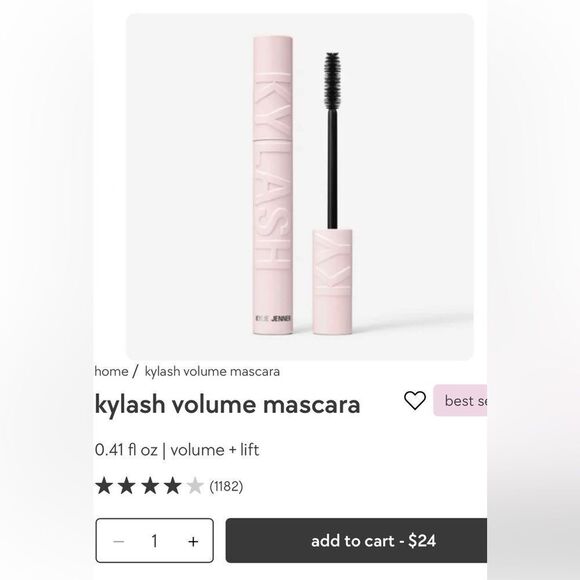Click the best seller badge

tap(460, 400)
